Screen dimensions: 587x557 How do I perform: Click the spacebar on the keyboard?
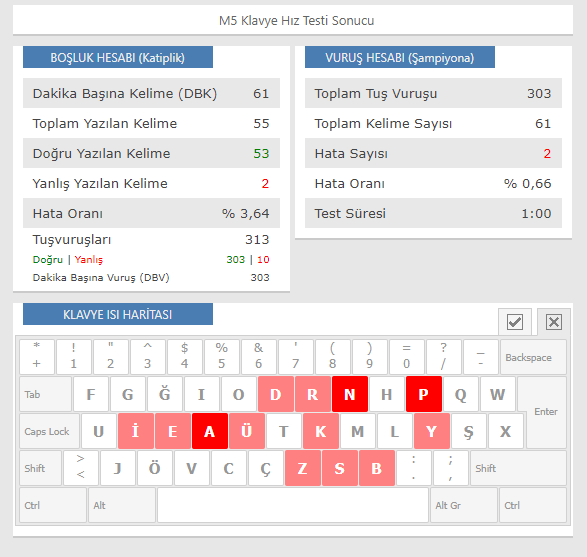point(293,505)
